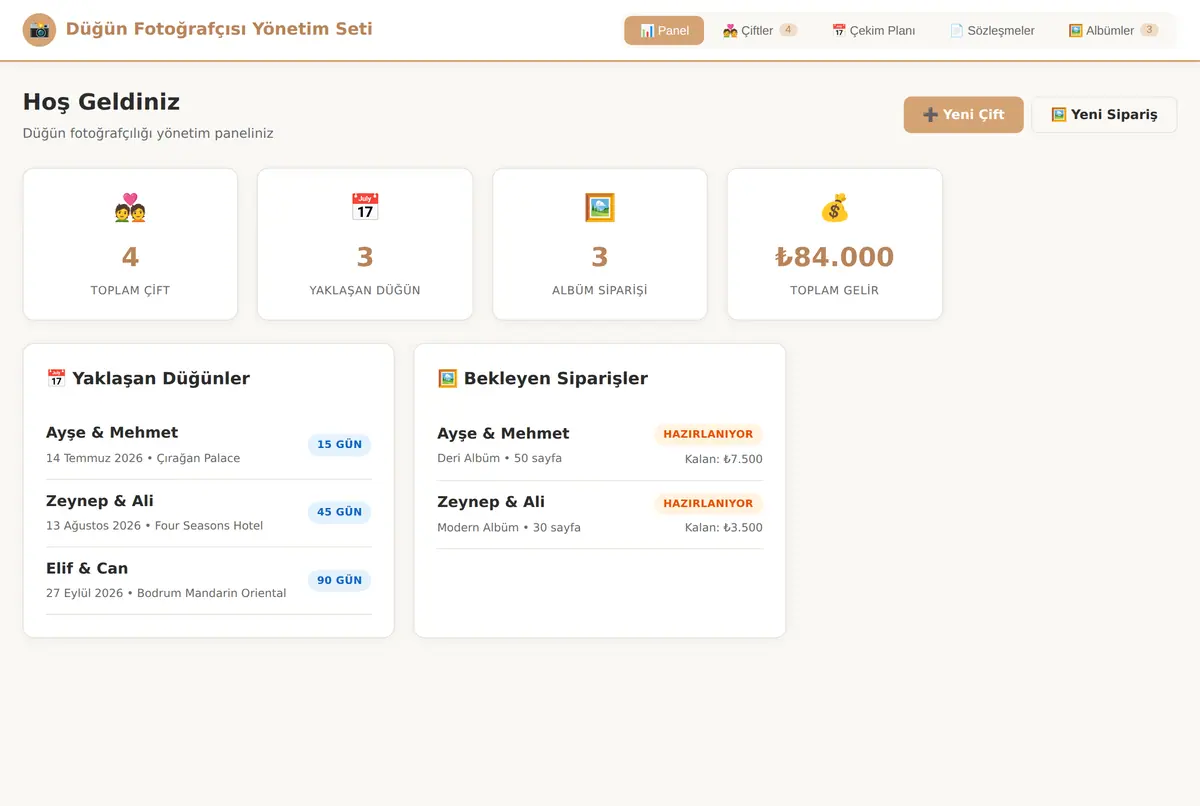Open Zeynep & Ali pending album order
This screenshot has height=806, width=1200.
600,514
